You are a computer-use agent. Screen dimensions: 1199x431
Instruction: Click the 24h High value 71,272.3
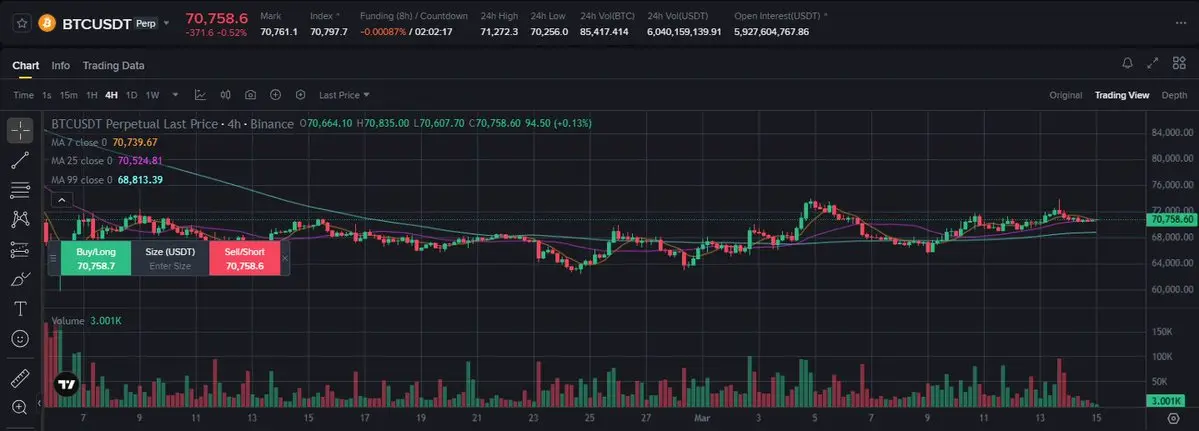click(x=499, y=32)
